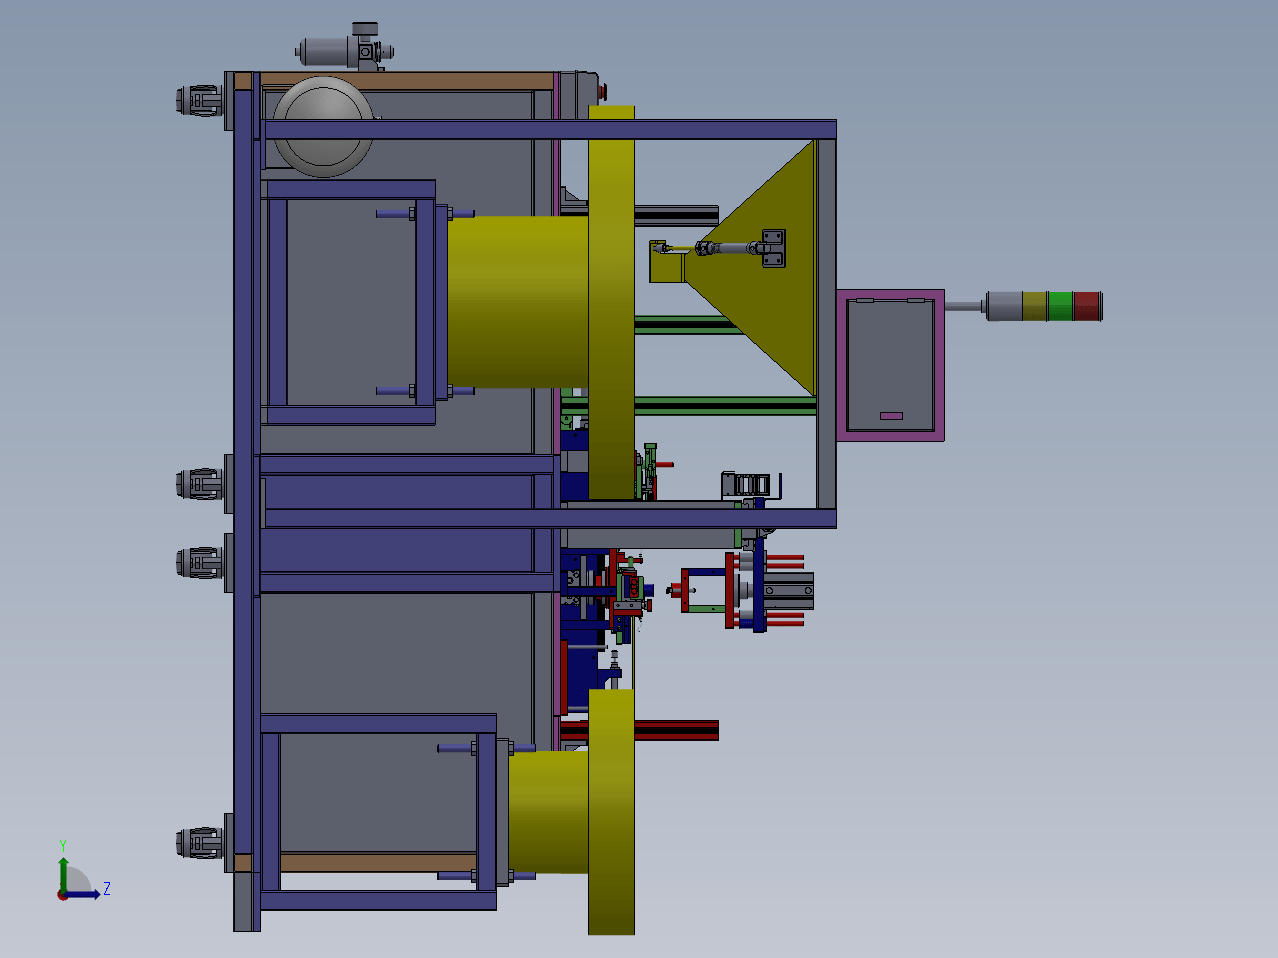Select the topmost caster wheel on the left
The image size is (1278, 958).
coord(200,101)
